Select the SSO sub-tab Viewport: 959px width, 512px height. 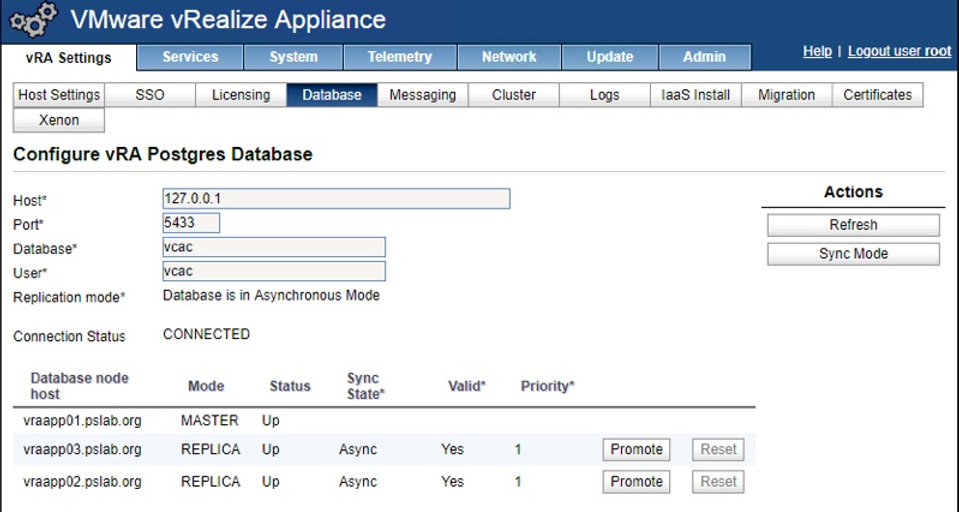coord(150,95)
